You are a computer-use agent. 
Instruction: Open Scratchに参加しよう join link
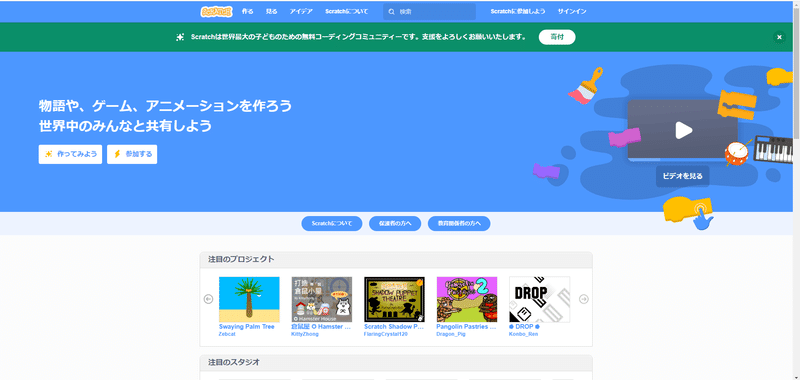point(518,11)
